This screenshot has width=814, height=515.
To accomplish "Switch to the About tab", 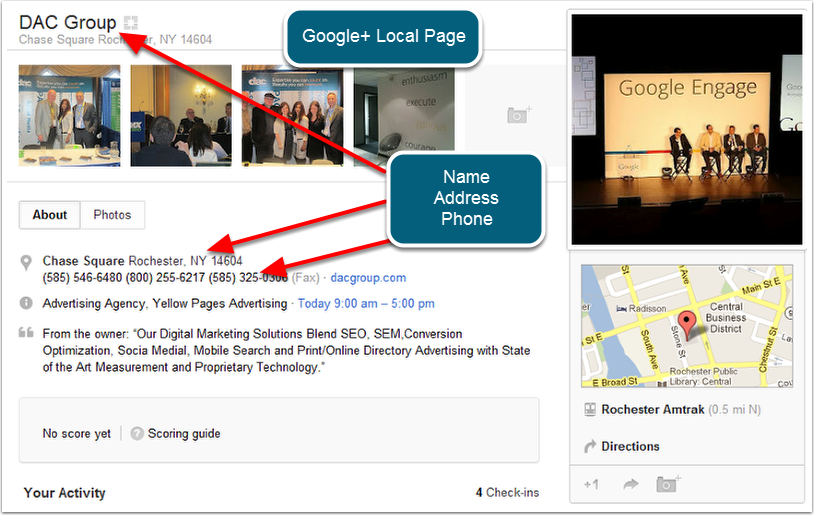I will coord(50,215).
